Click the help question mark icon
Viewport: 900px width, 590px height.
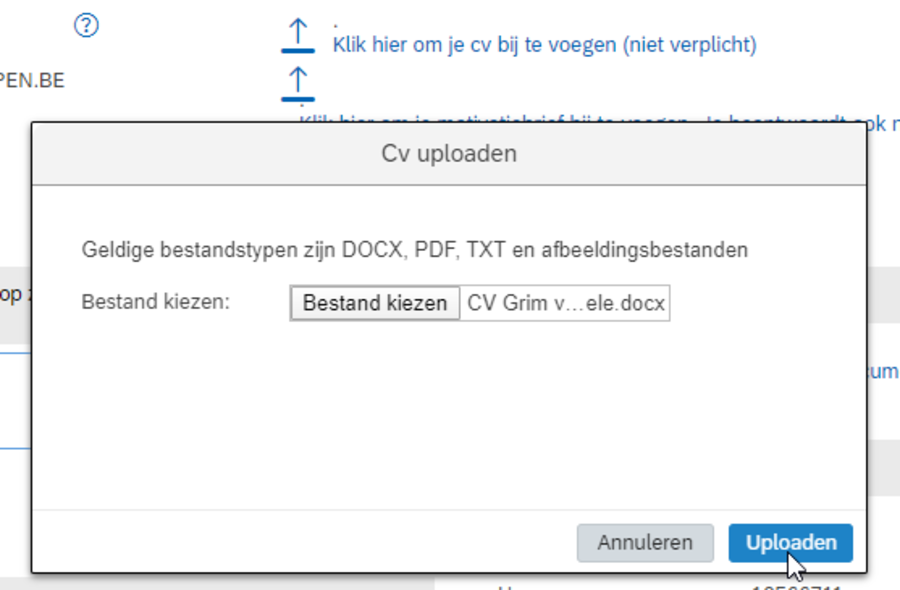[87, 27]
